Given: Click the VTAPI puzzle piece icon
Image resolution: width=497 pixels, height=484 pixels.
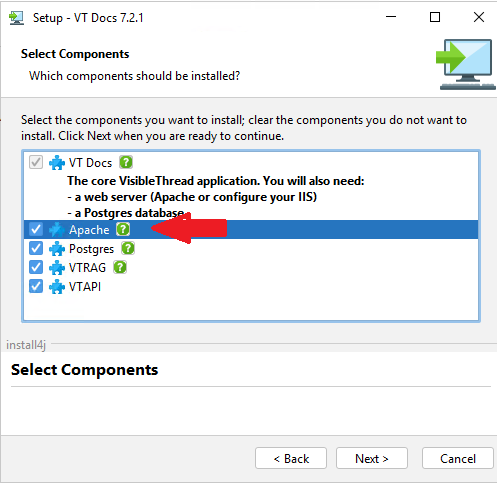Looking at the screenshot, I should pos(57,287).
